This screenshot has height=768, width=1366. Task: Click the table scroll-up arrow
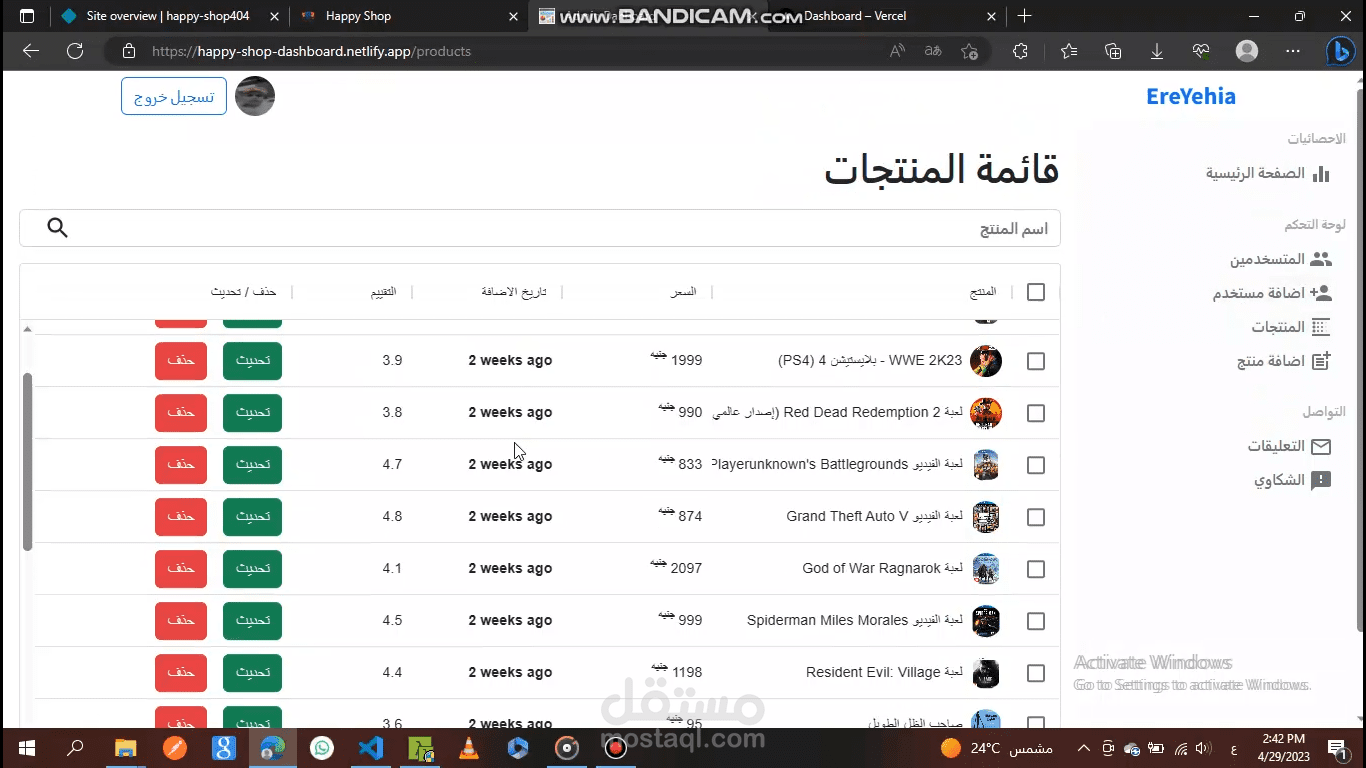point(28,329)
